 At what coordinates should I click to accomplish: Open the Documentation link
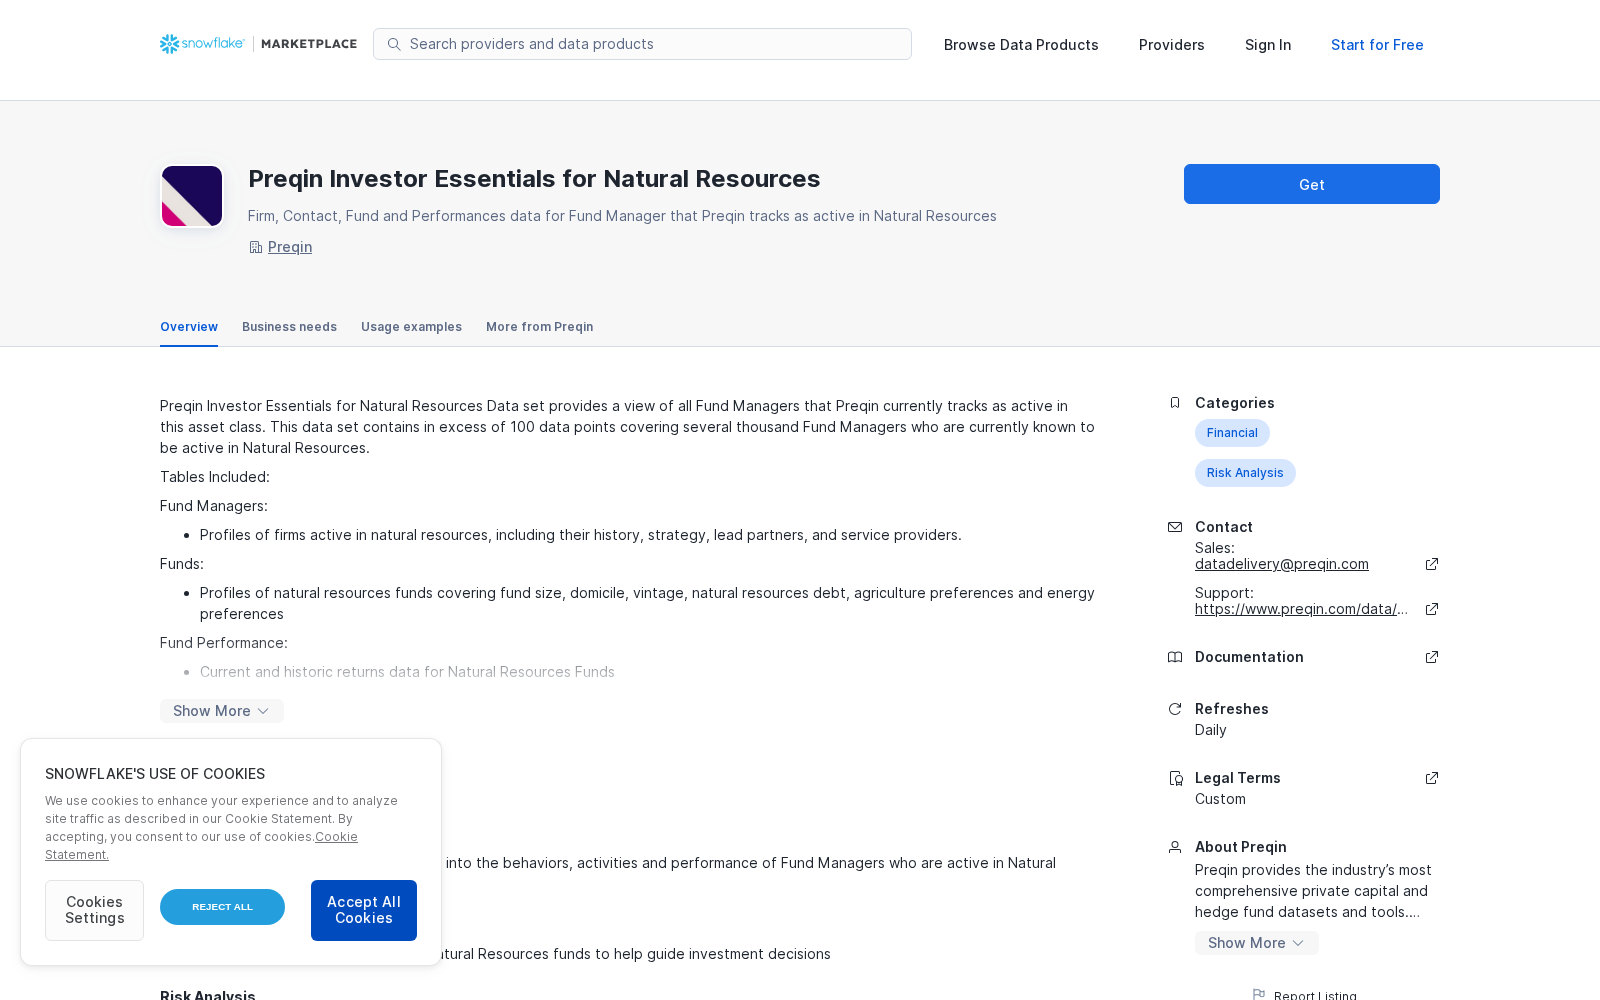(1249, 657)
